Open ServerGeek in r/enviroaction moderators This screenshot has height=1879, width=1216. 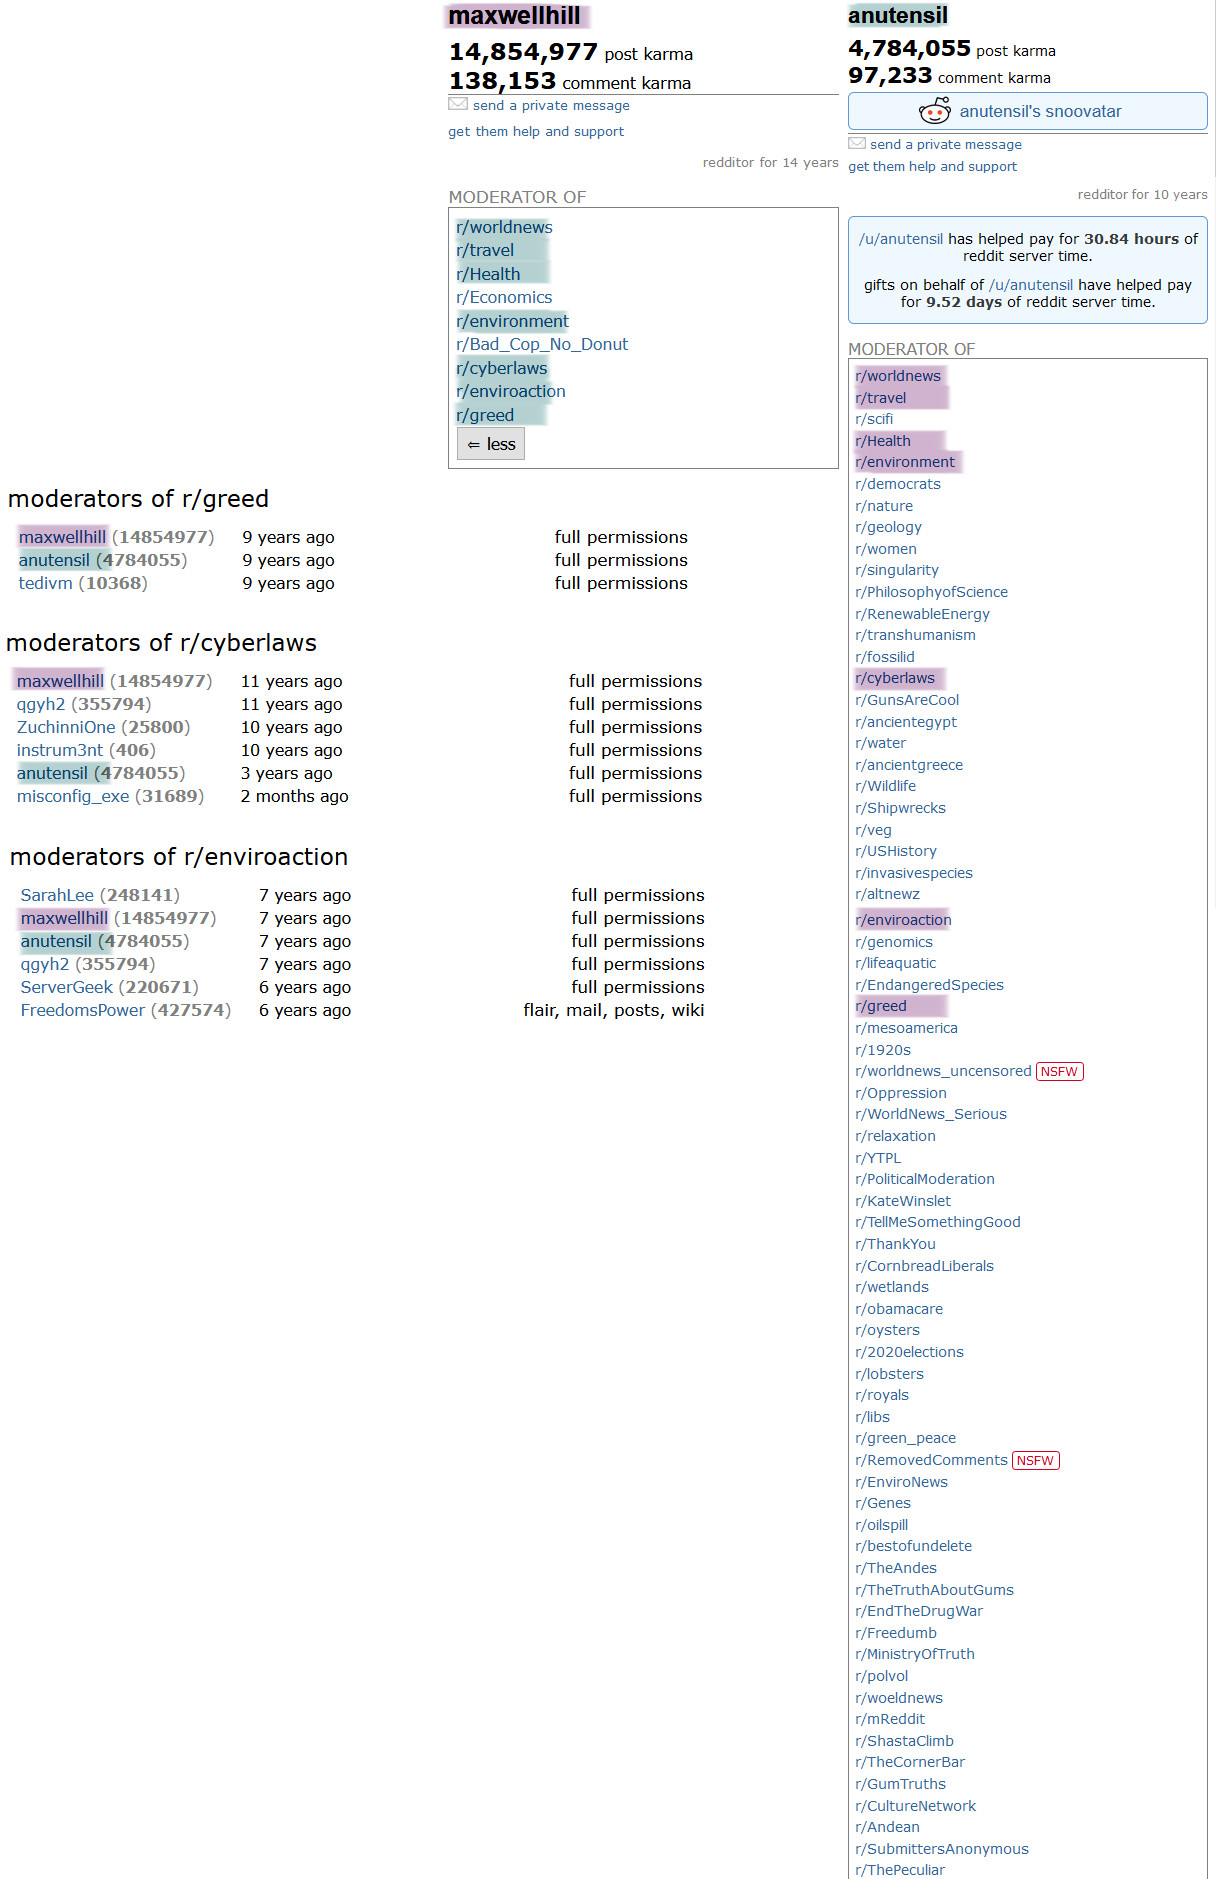pos(66,987)
